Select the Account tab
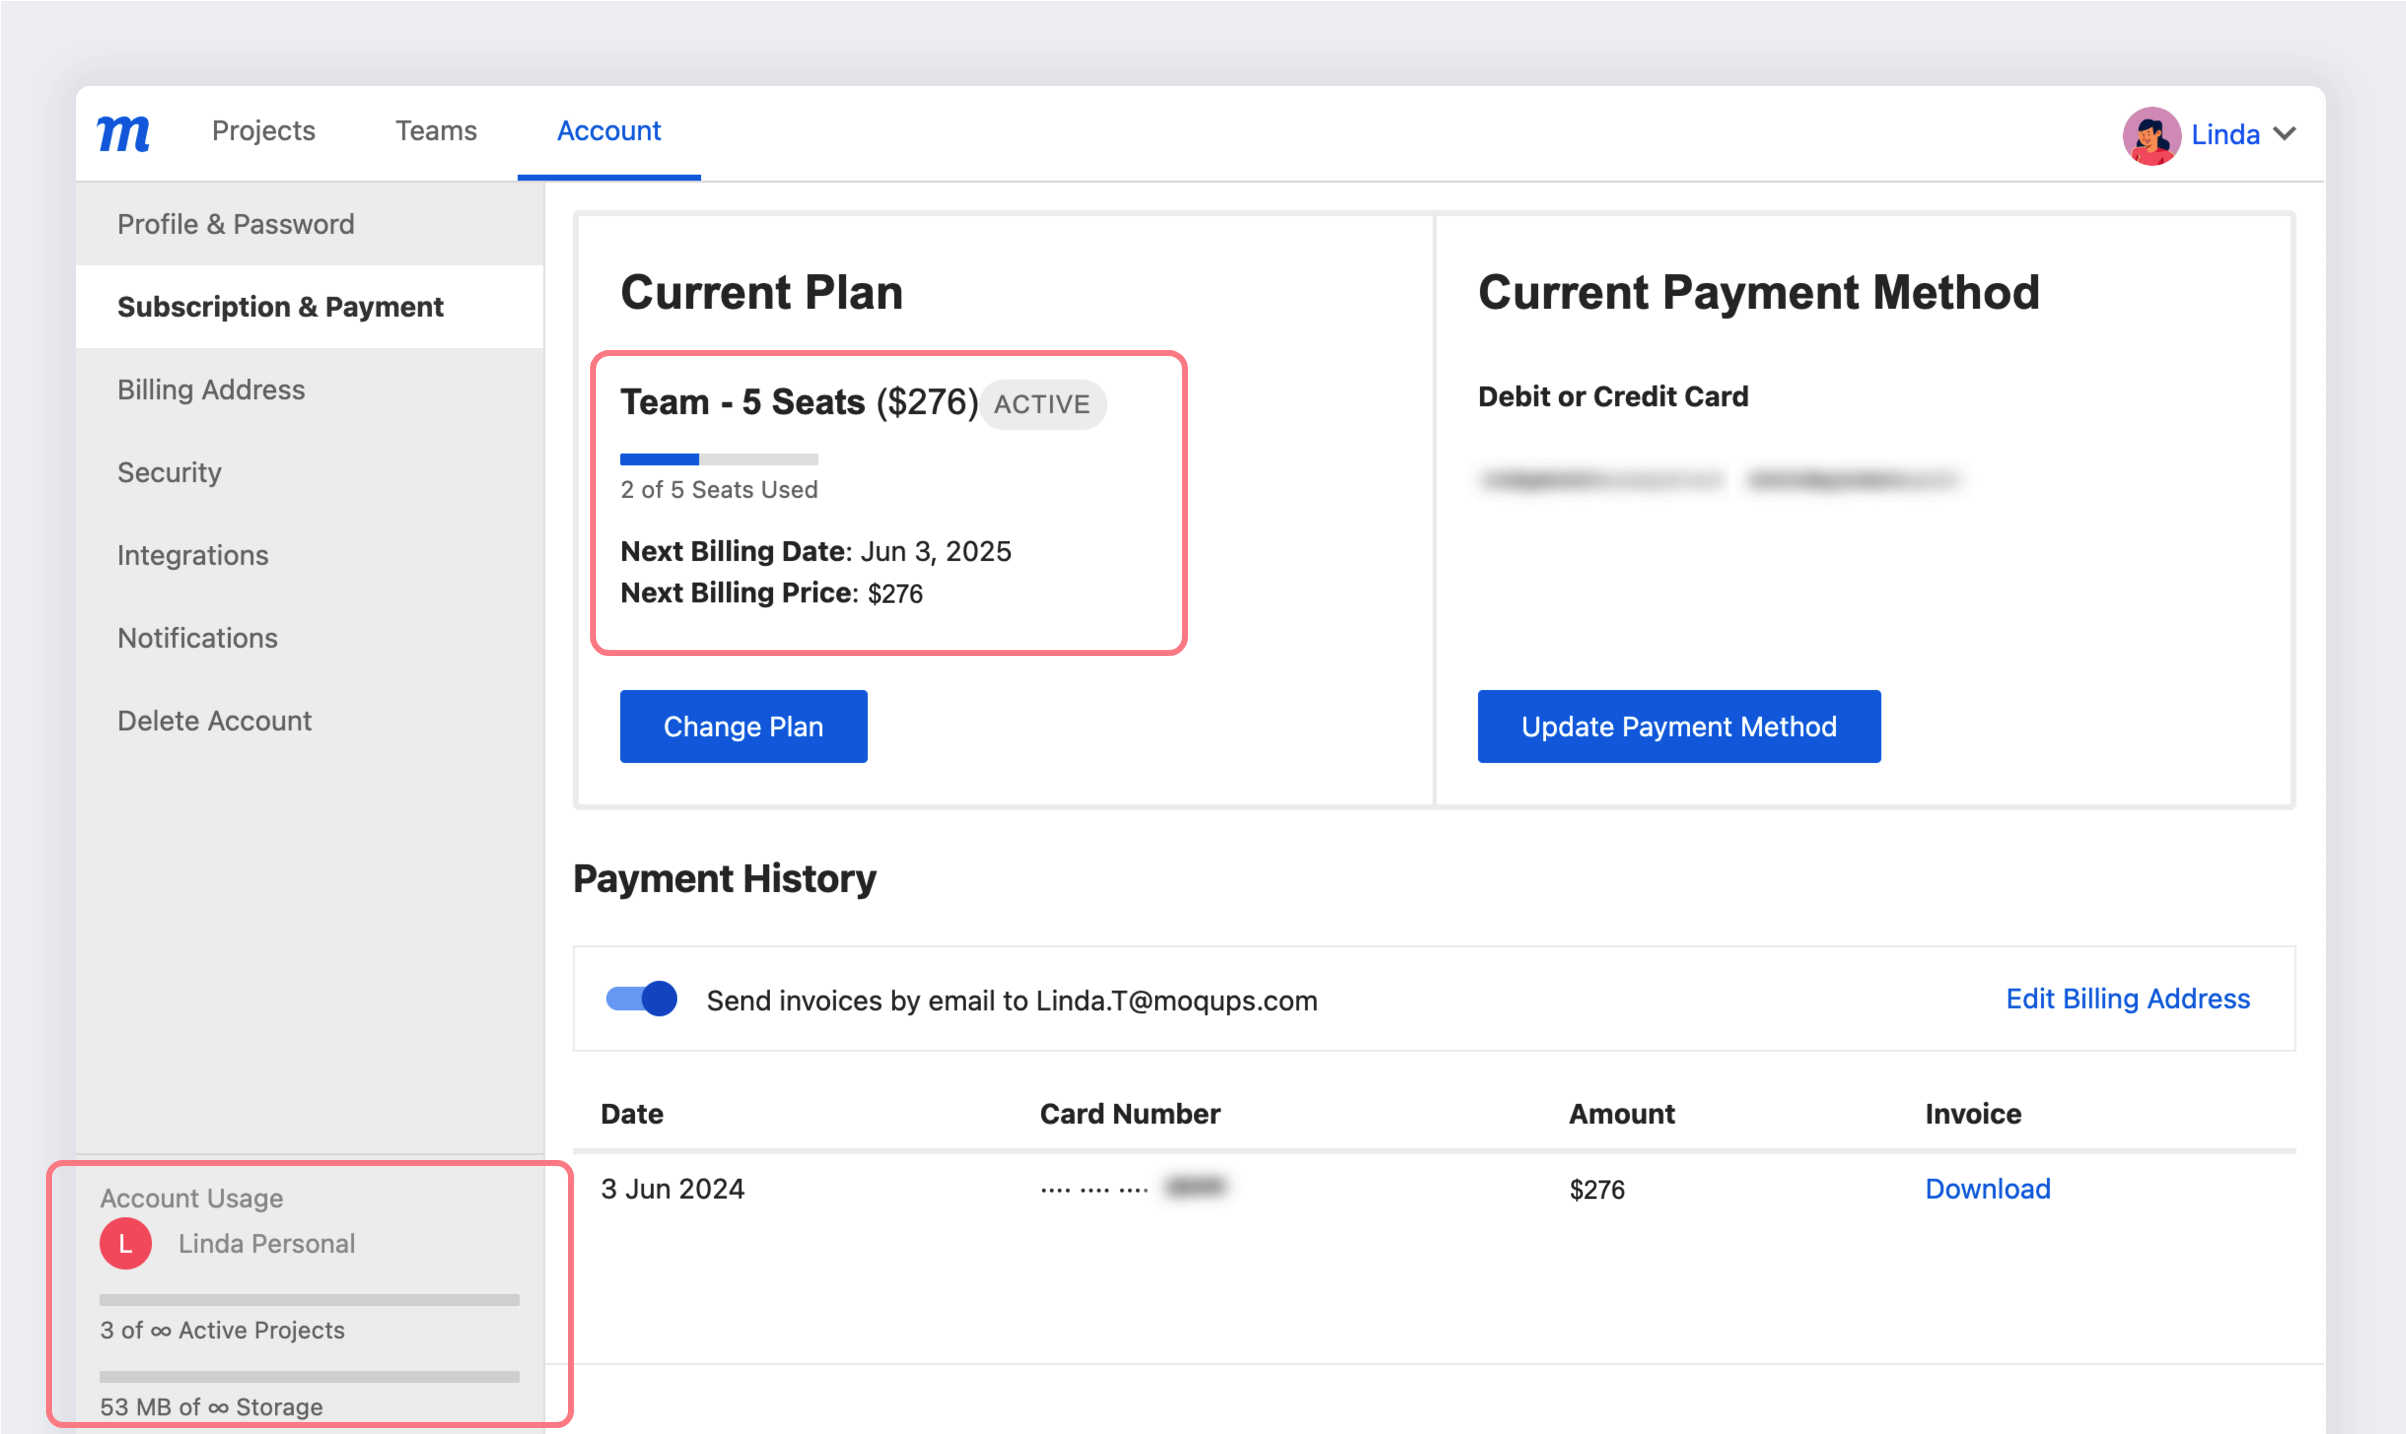The height and width of the screenshot is (1434, 2406). pos(608,131)
